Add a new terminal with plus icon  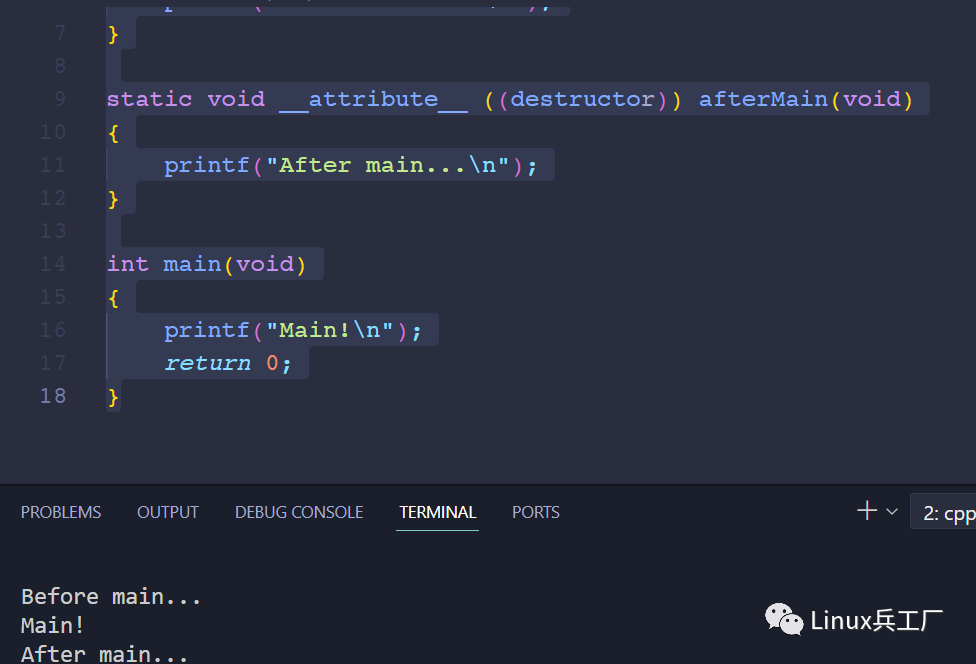pos(866,511)
